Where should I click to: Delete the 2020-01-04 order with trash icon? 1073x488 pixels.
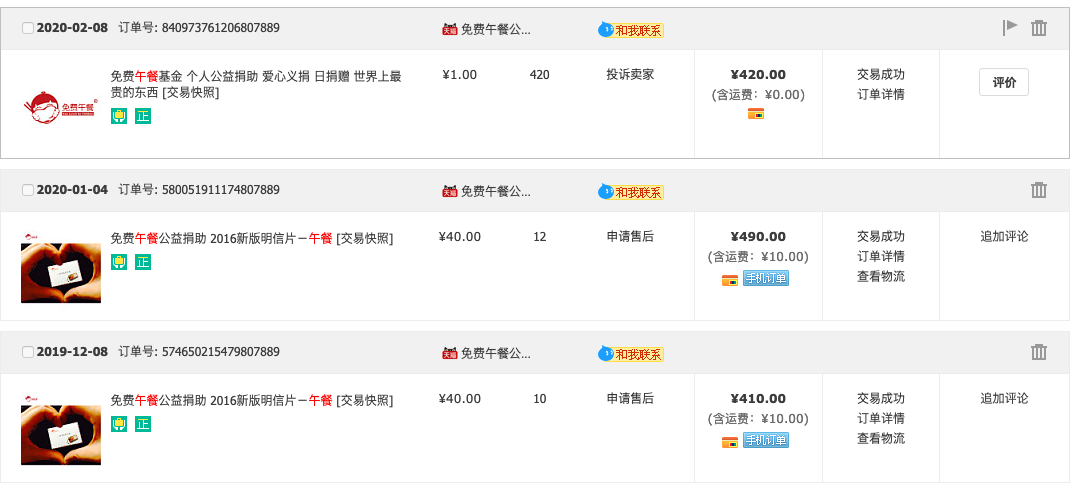click(1039, 190)
